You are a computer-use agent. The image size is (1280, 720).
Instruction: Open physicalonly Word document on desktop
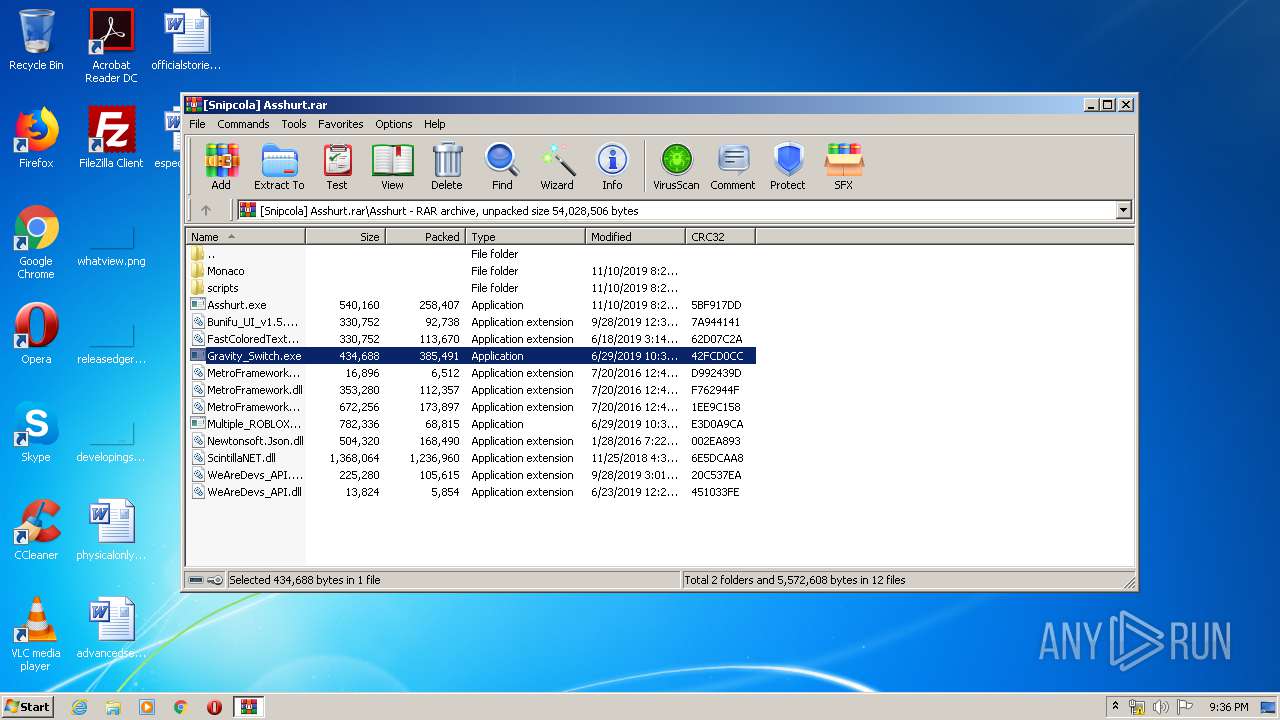tap(111, 529)
